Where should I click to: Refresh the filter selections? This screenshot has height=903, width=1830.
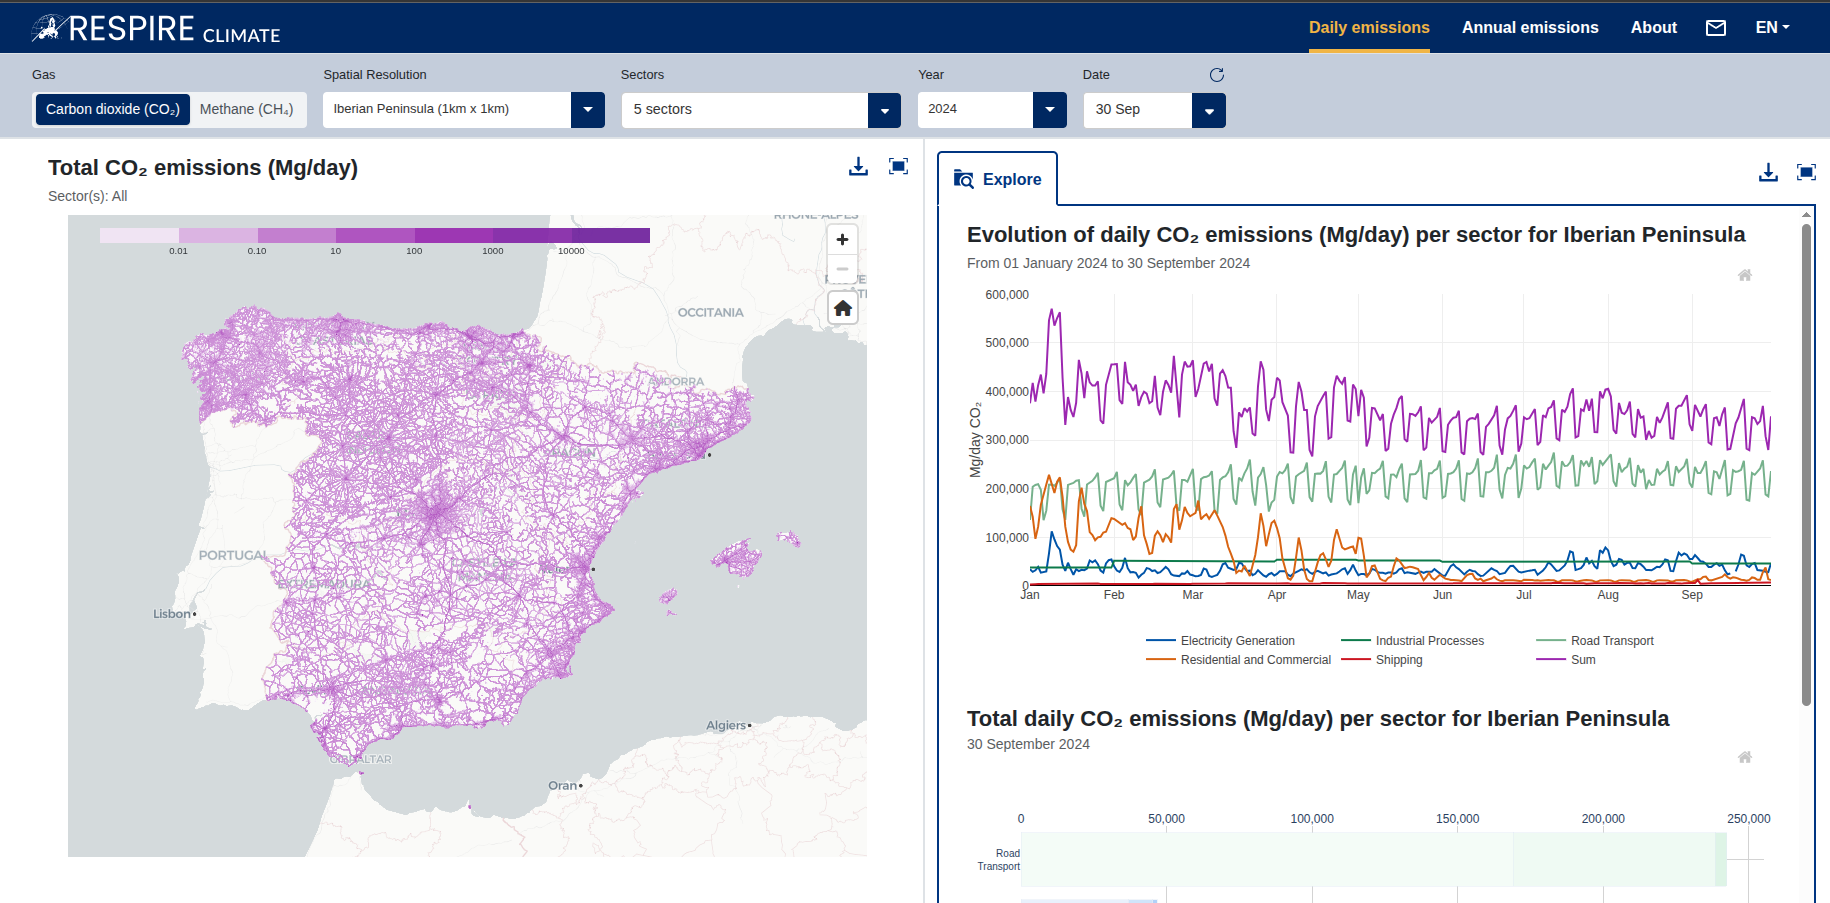[1216, 74]
